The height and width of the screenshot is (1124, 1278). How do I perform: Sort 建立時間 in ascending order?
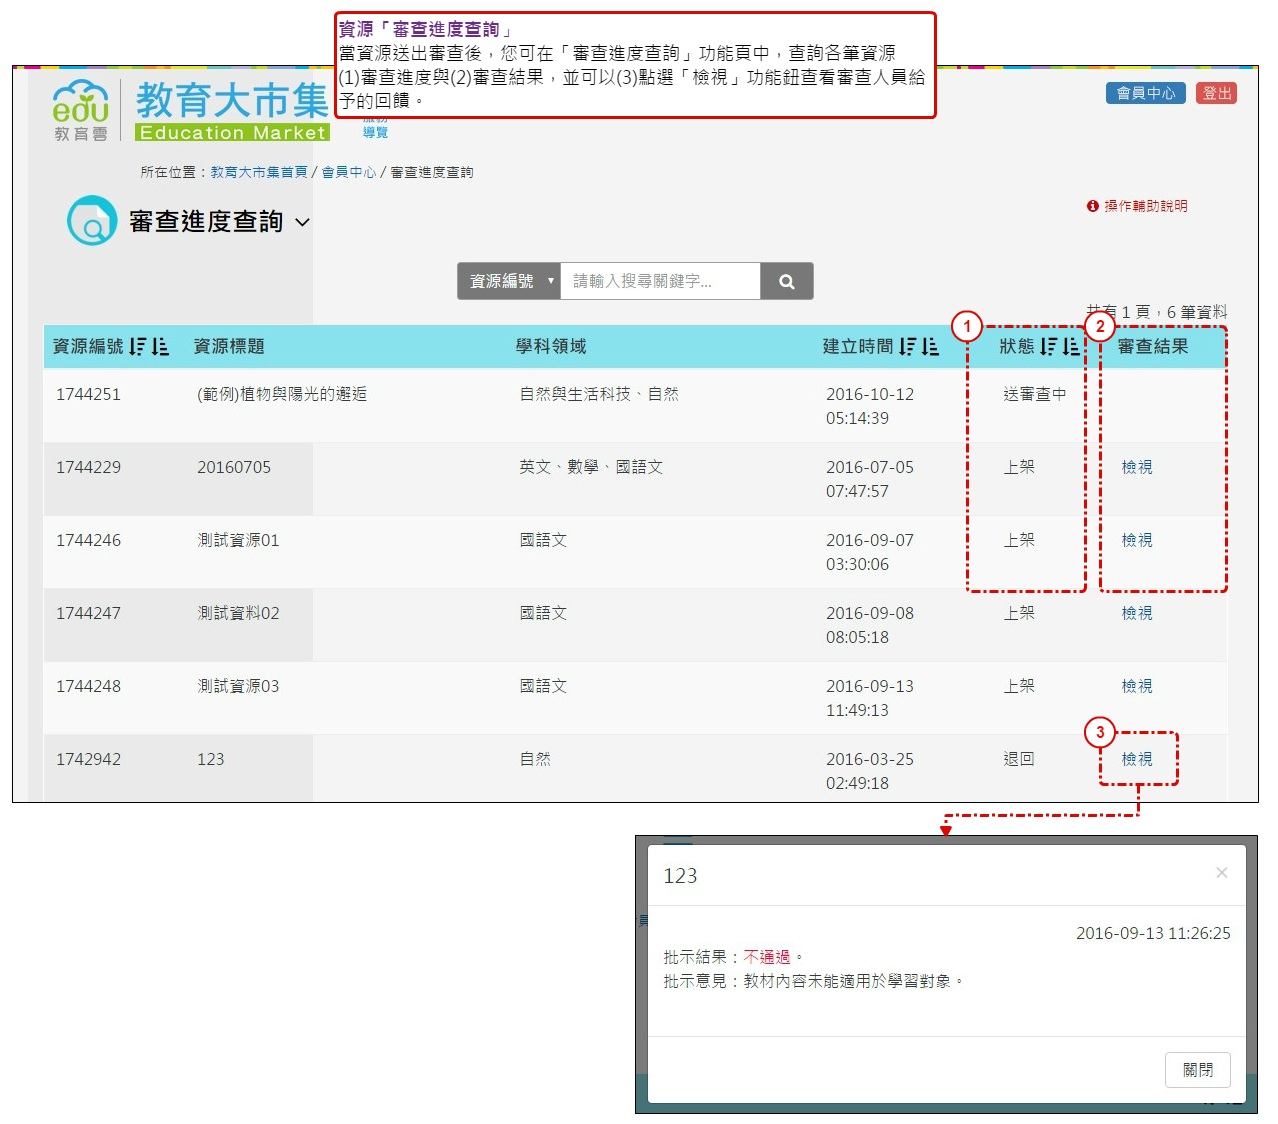click(930, 346)
